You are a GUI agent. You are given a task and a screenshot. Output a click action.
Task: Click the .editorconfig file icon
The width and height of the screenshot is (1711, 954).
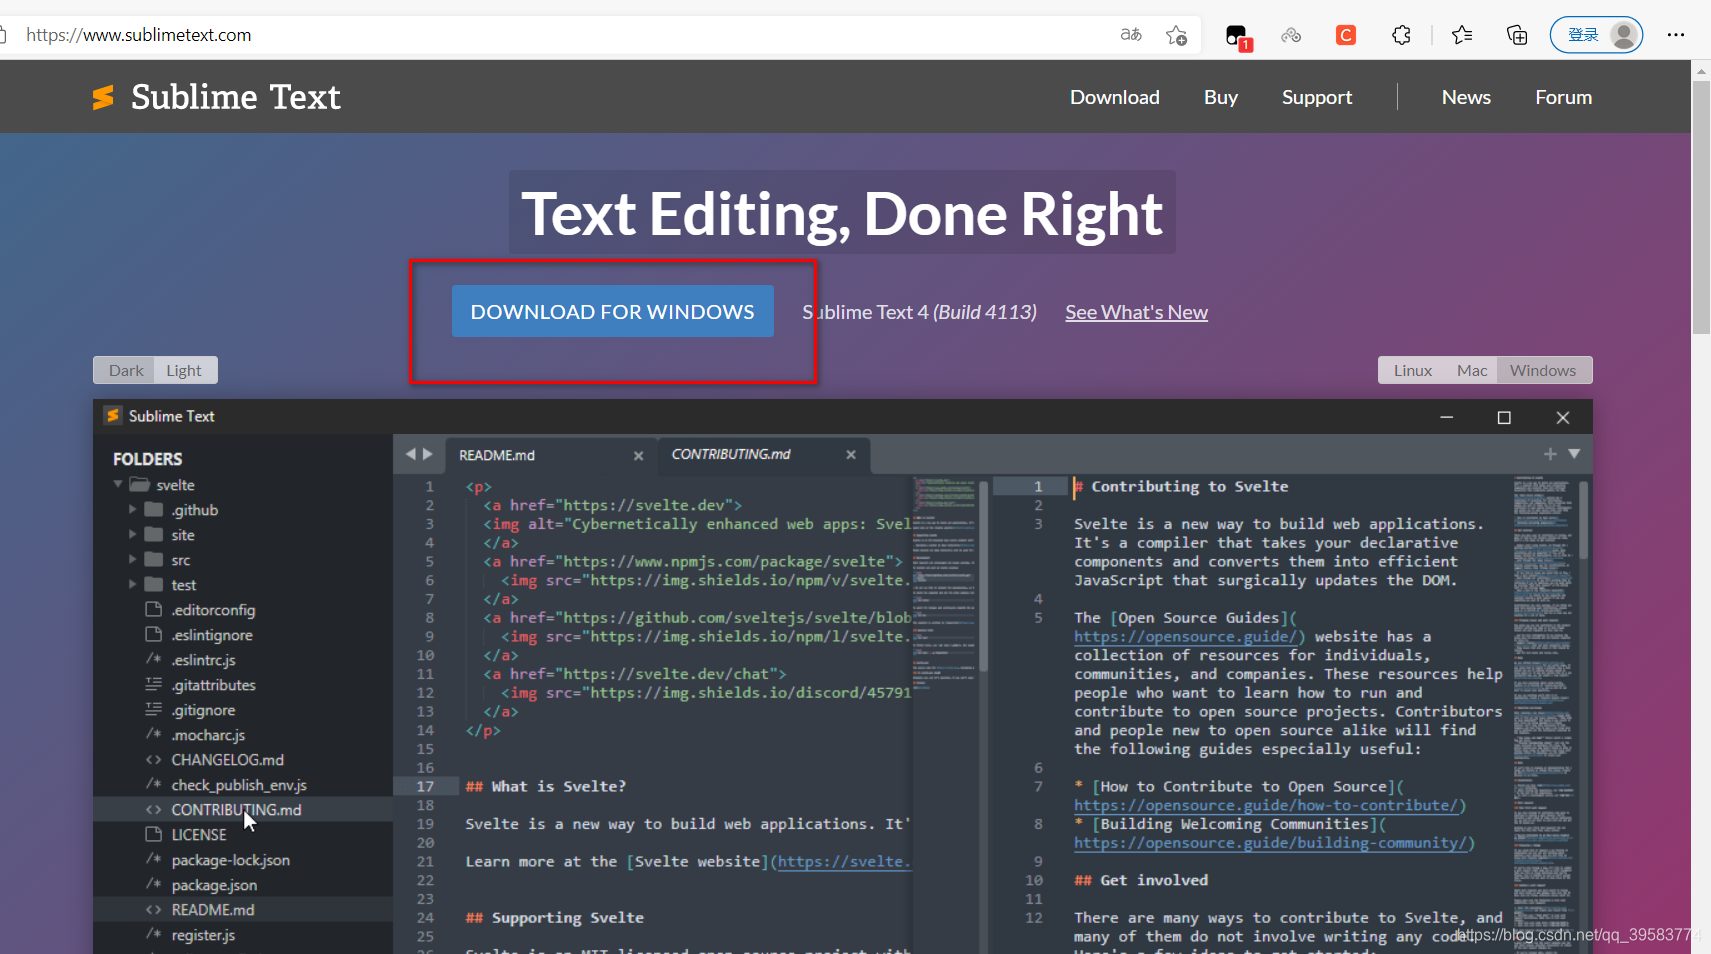[153, 609]
